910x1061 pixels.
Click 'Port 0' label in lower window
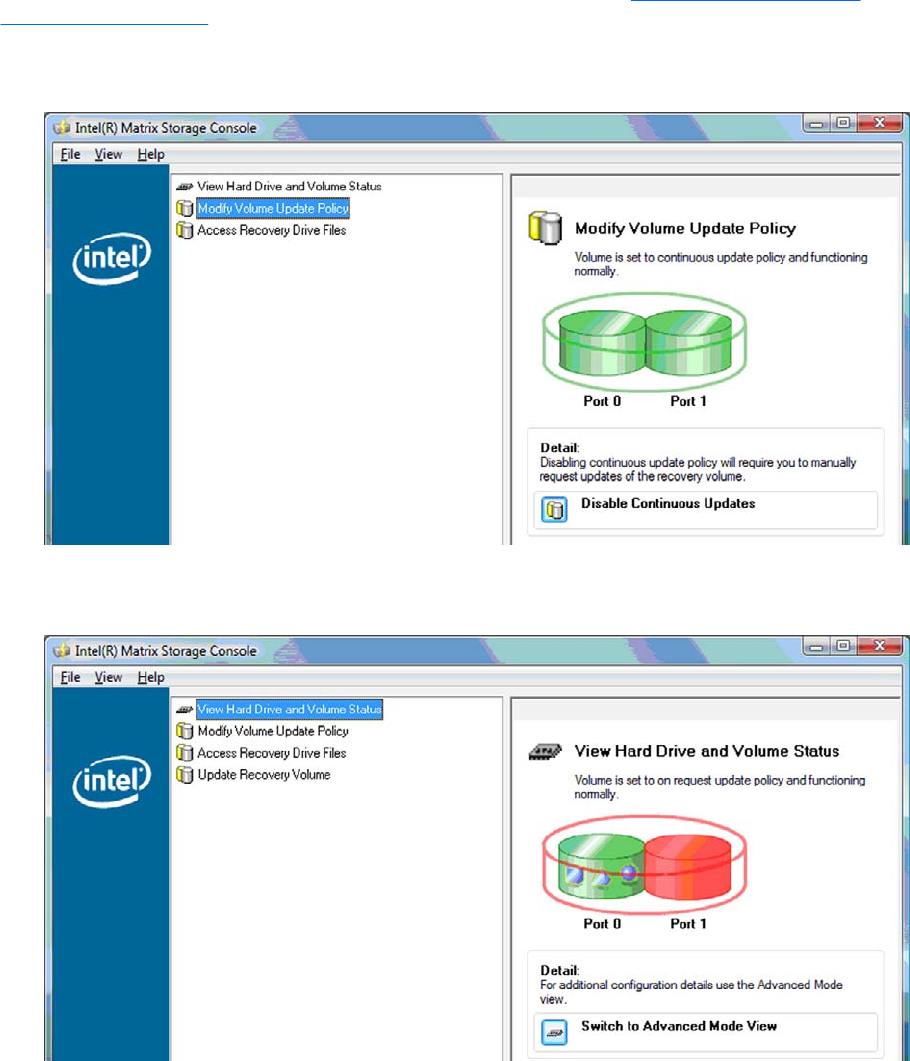(602, 924)
